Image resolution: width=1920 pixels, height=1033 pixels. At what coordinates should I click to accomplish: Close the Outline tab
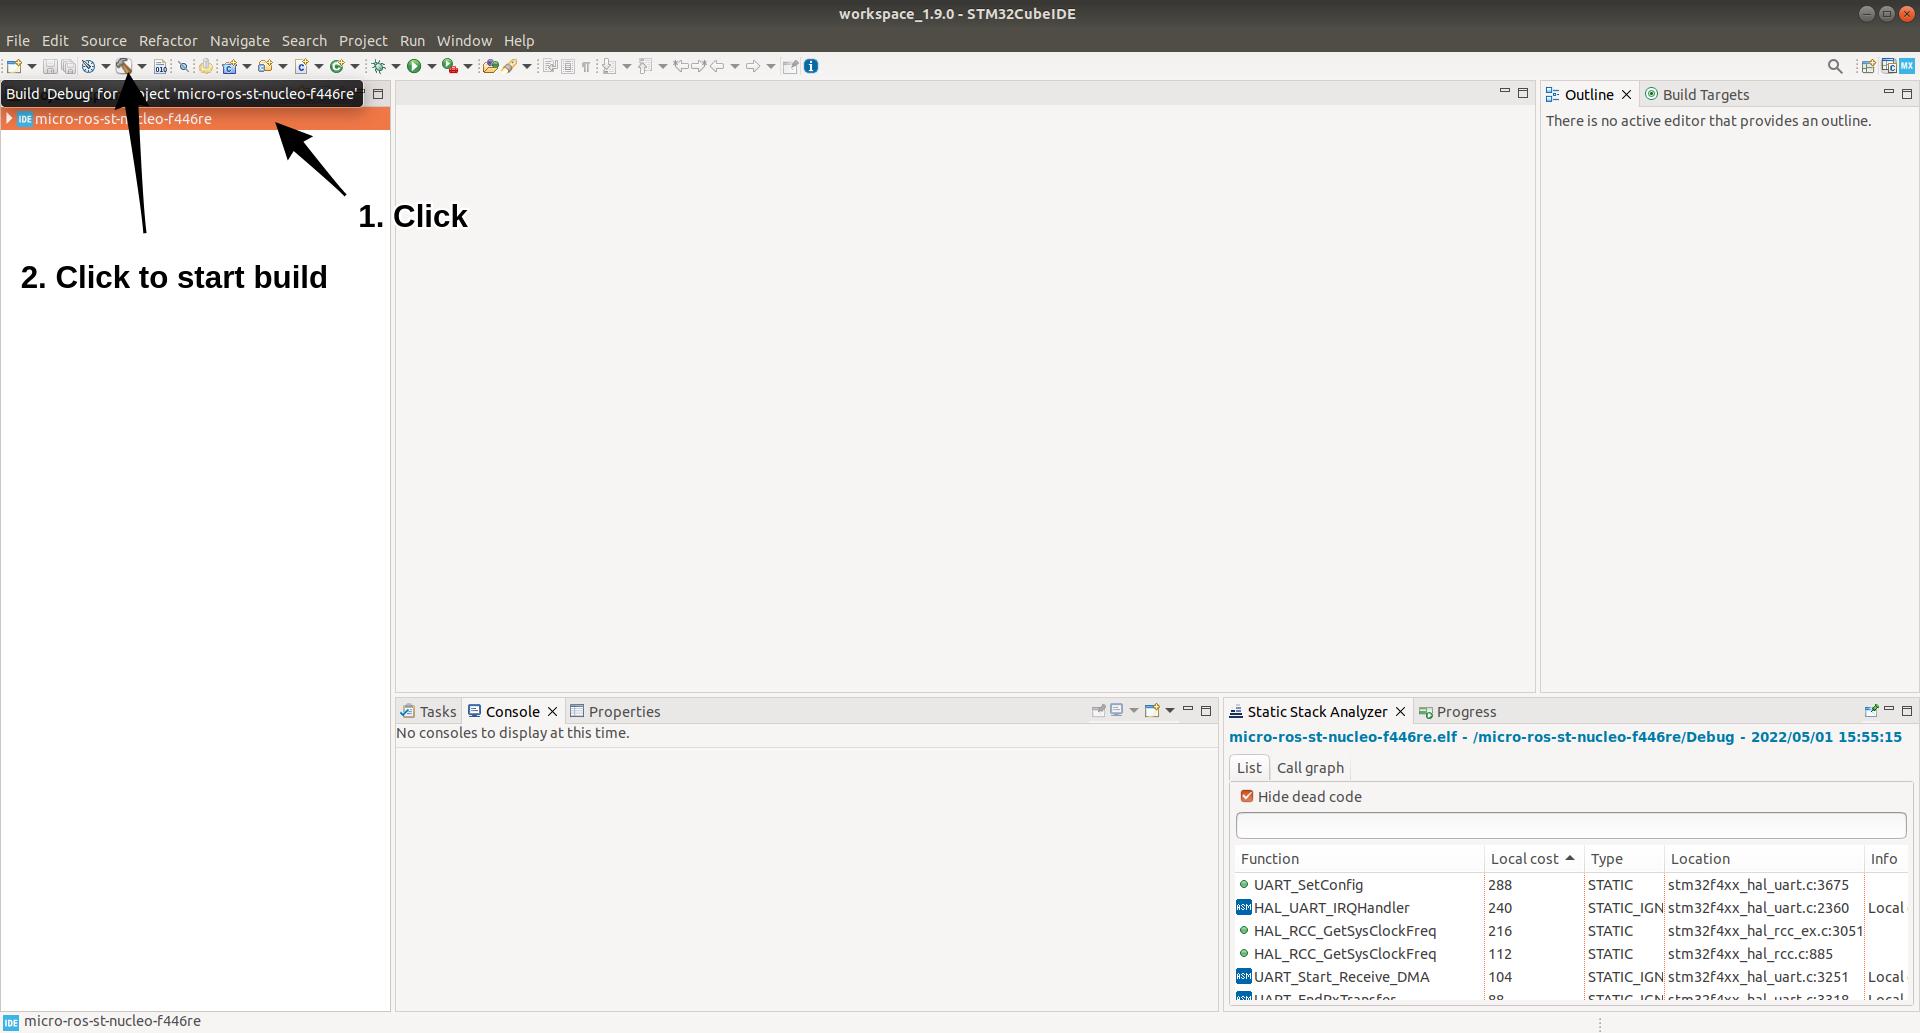click(x=1626, y=94)
